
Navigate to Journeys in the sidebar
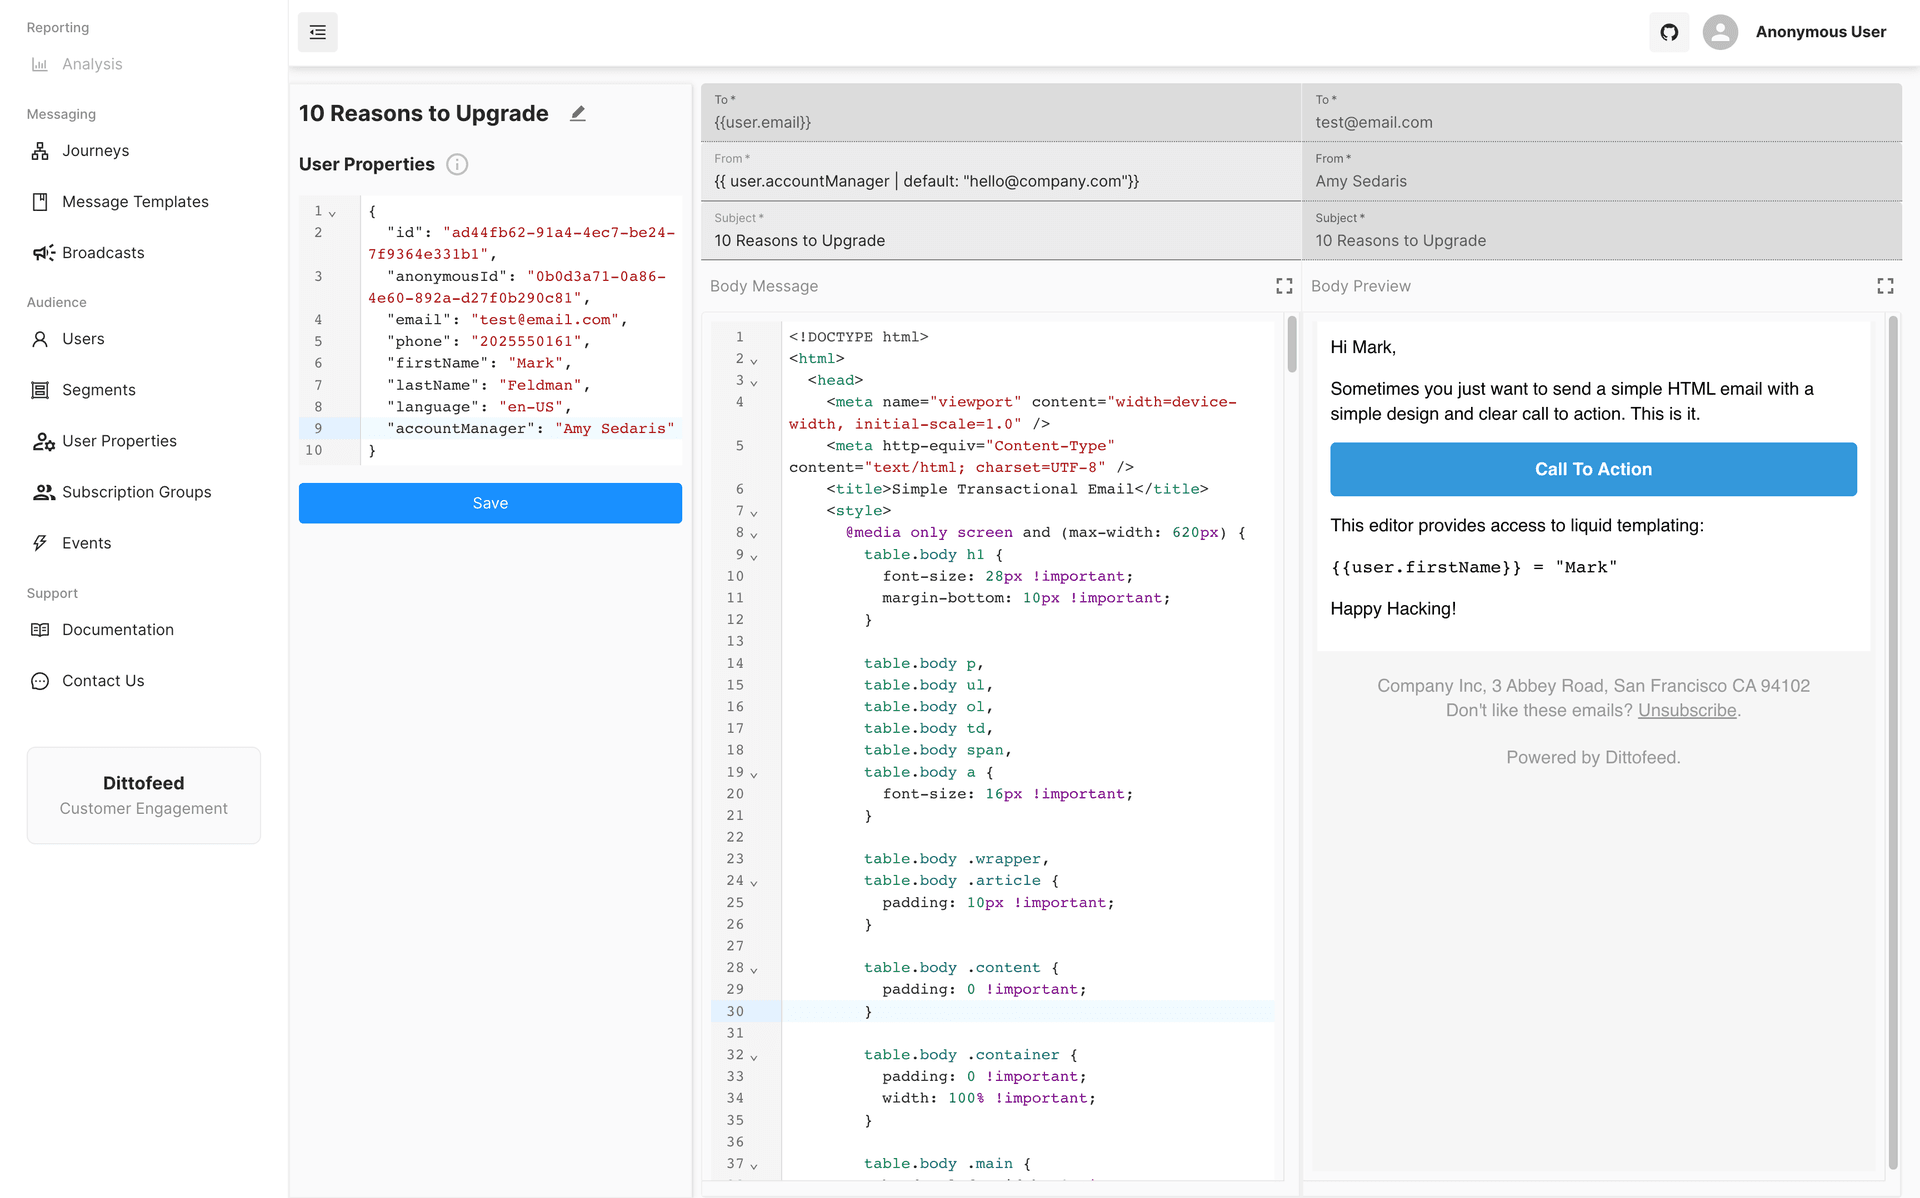click(95, 151)
